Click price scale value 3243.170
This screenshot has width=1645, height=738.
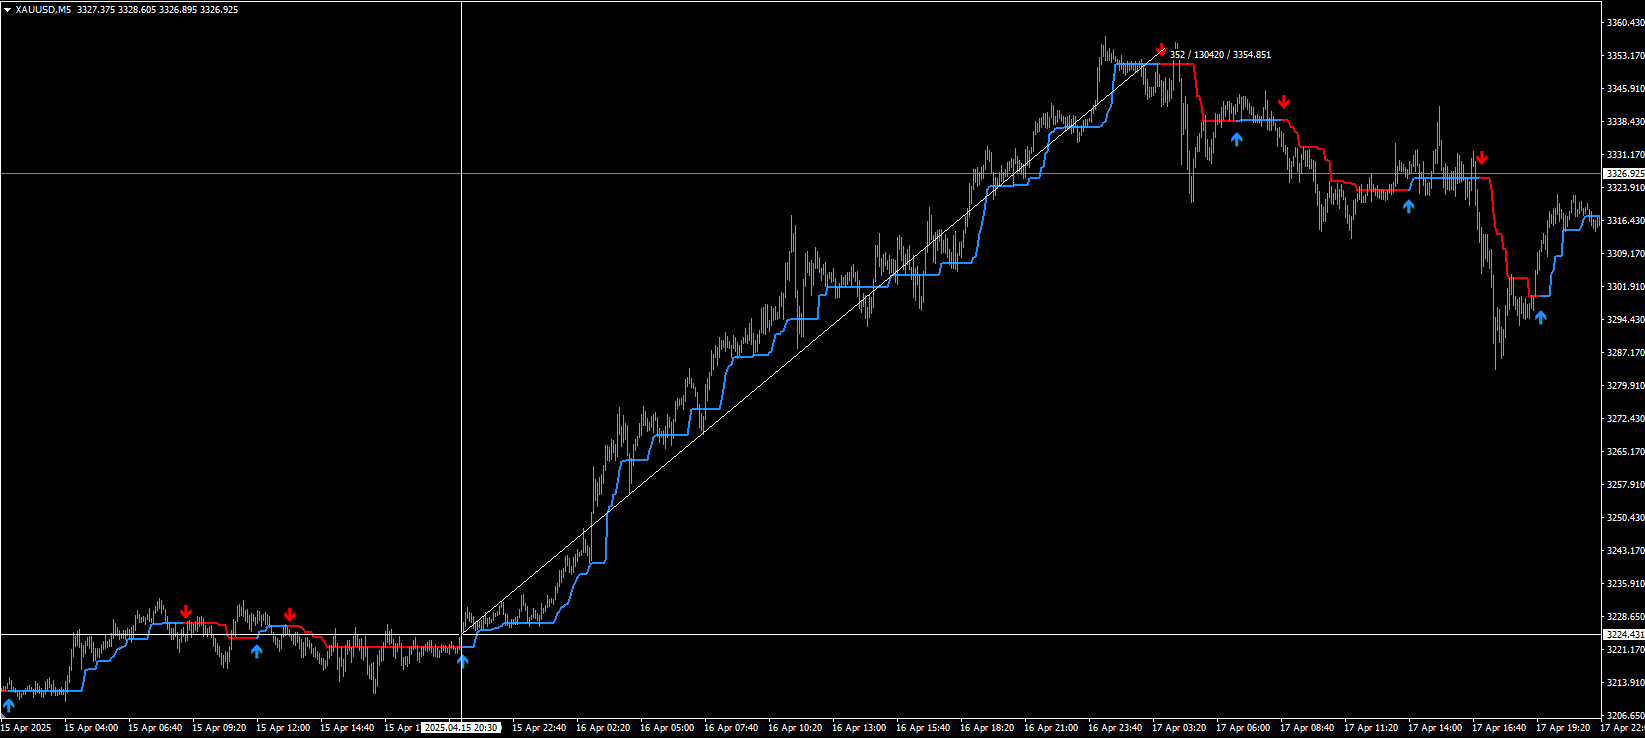(x=1625, y=551)
